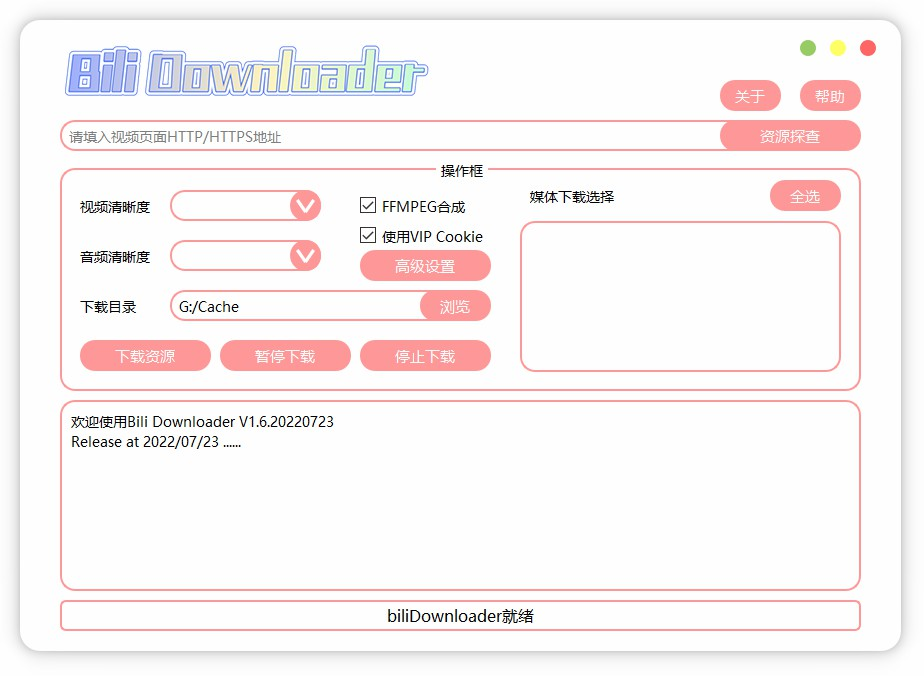Screen dimensions: 924x676
Task: Expand the 视频清晰度 dropdown arrow
Action: (x=305, y=206)
